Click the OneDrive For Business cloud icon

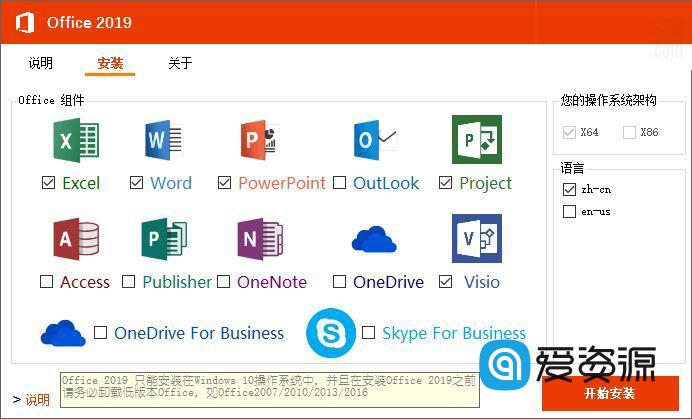(63, 333)
